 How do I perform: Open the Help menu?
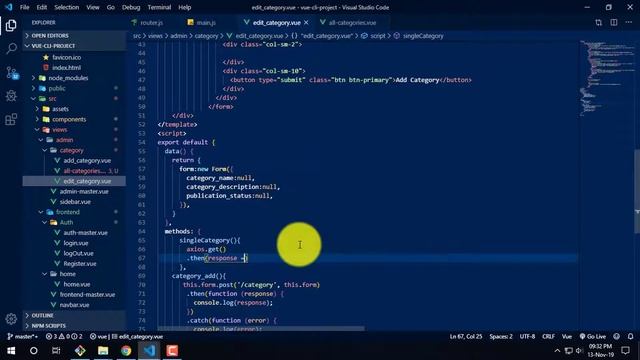184,7
